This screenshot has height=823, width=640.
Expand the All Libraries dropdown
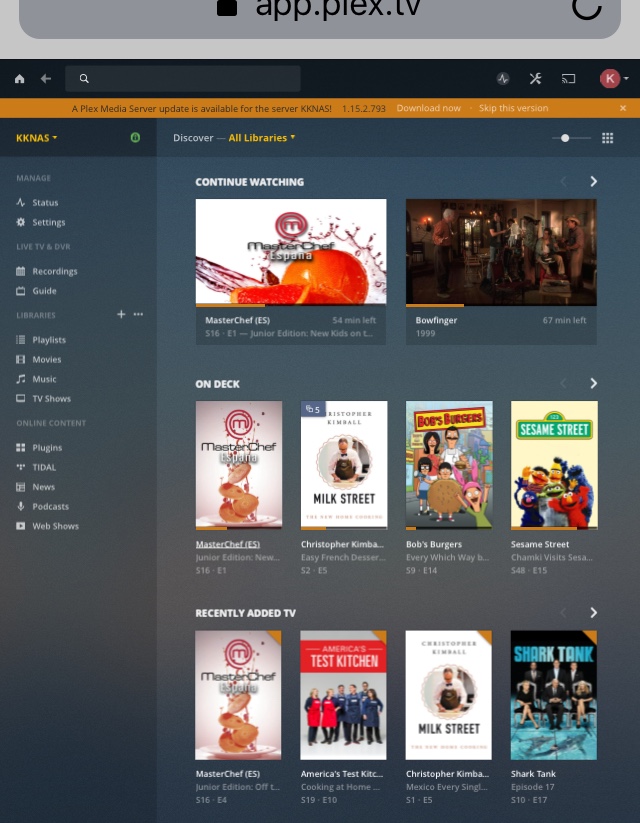pos(261,138)
